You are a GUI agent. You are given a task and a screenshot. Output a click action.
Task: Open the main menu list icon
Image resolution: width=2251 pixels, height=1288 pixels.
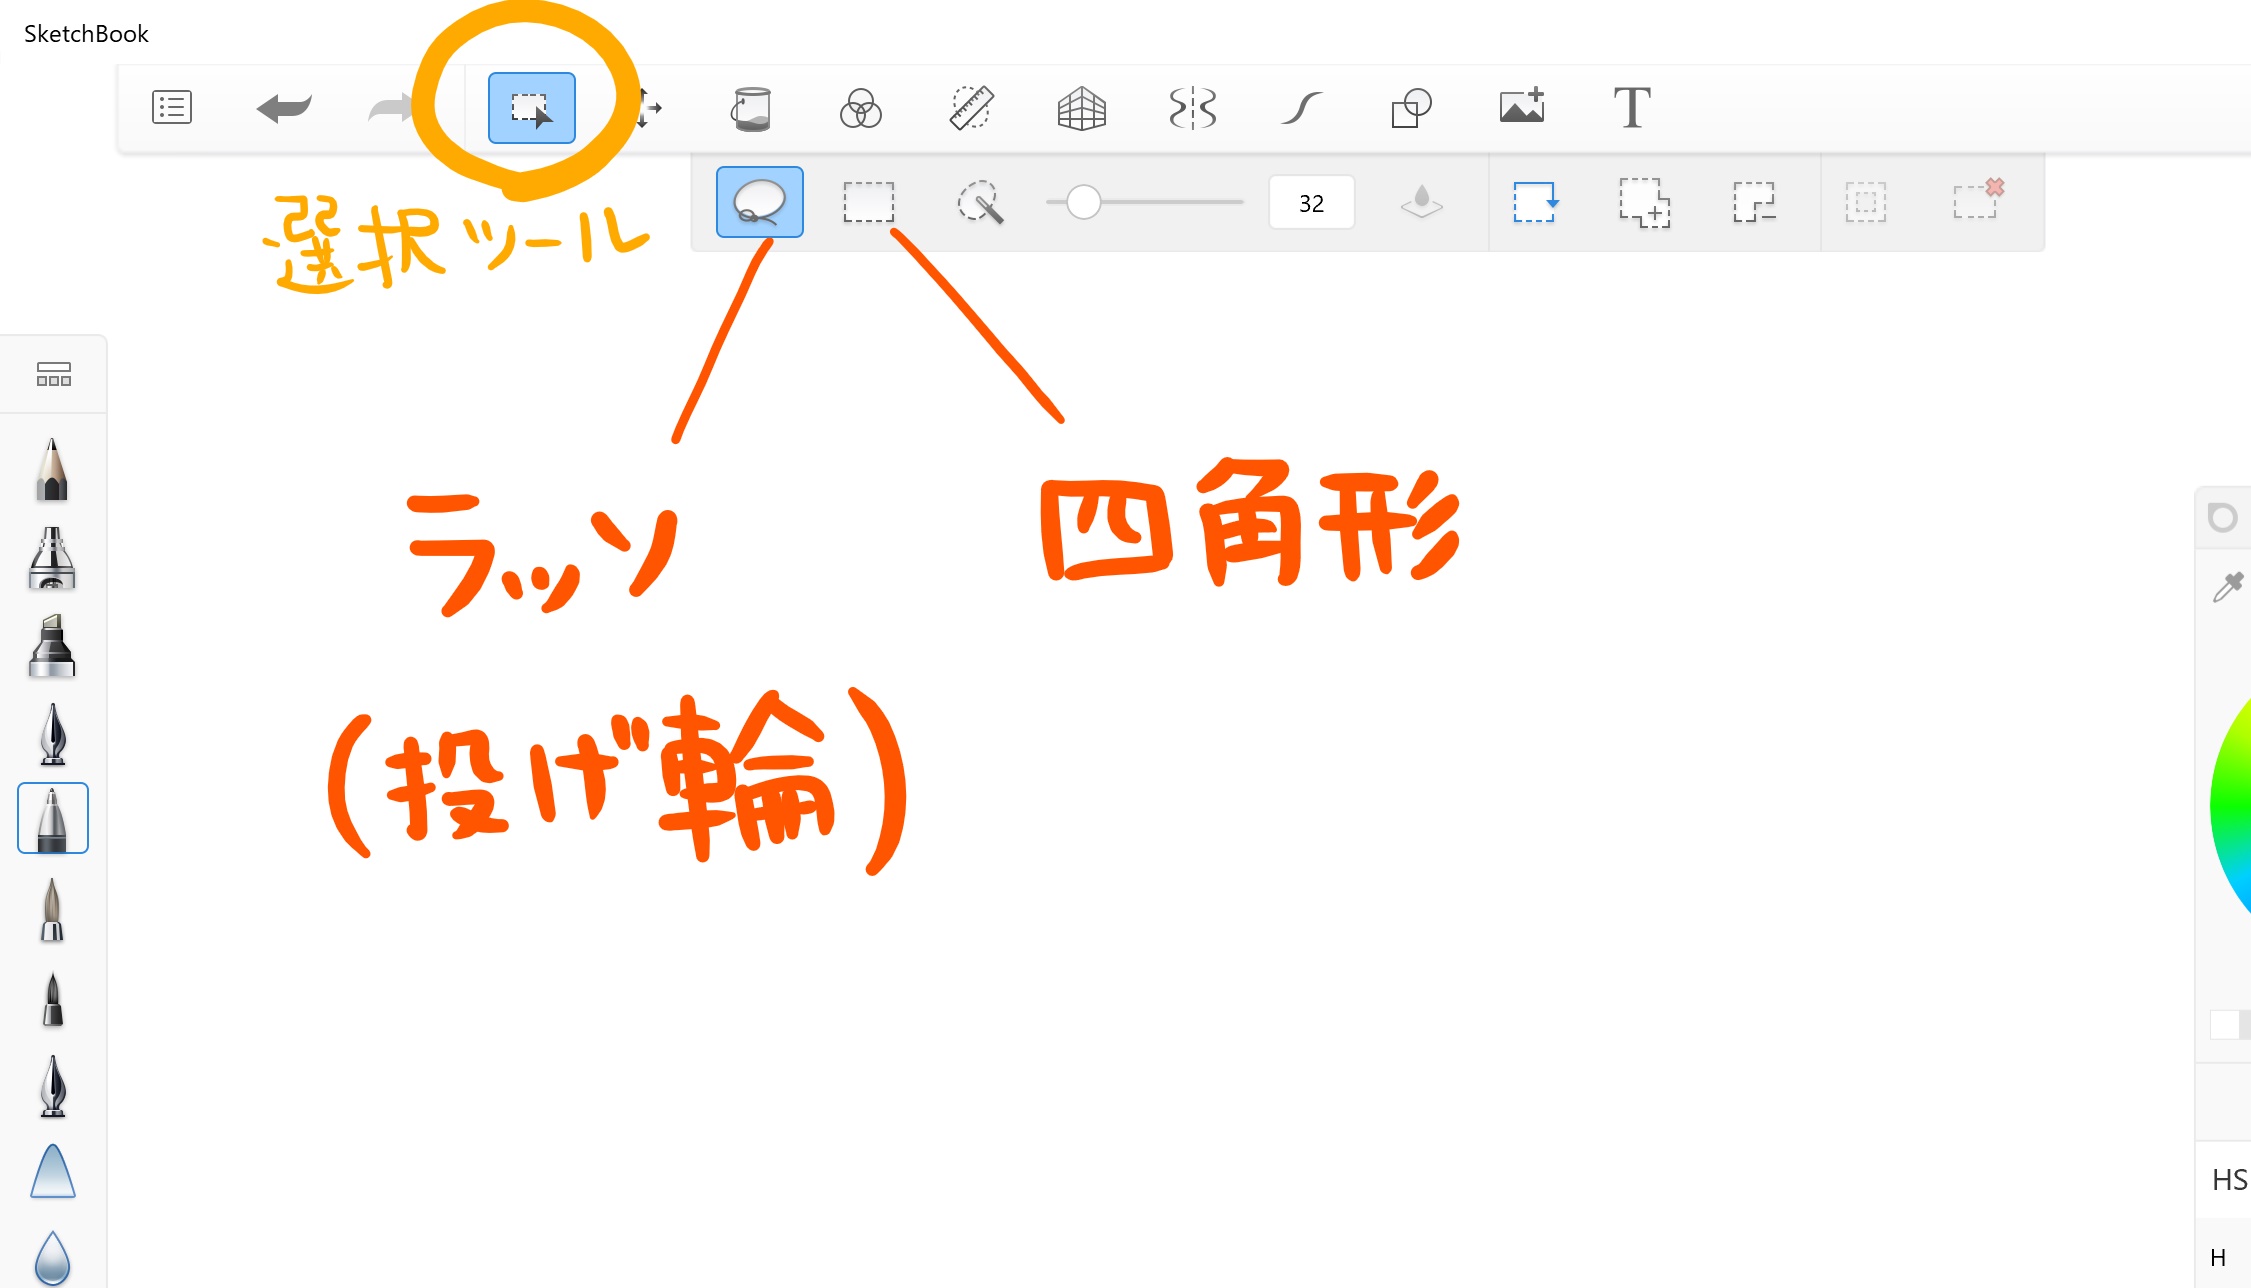pos(171,107)
